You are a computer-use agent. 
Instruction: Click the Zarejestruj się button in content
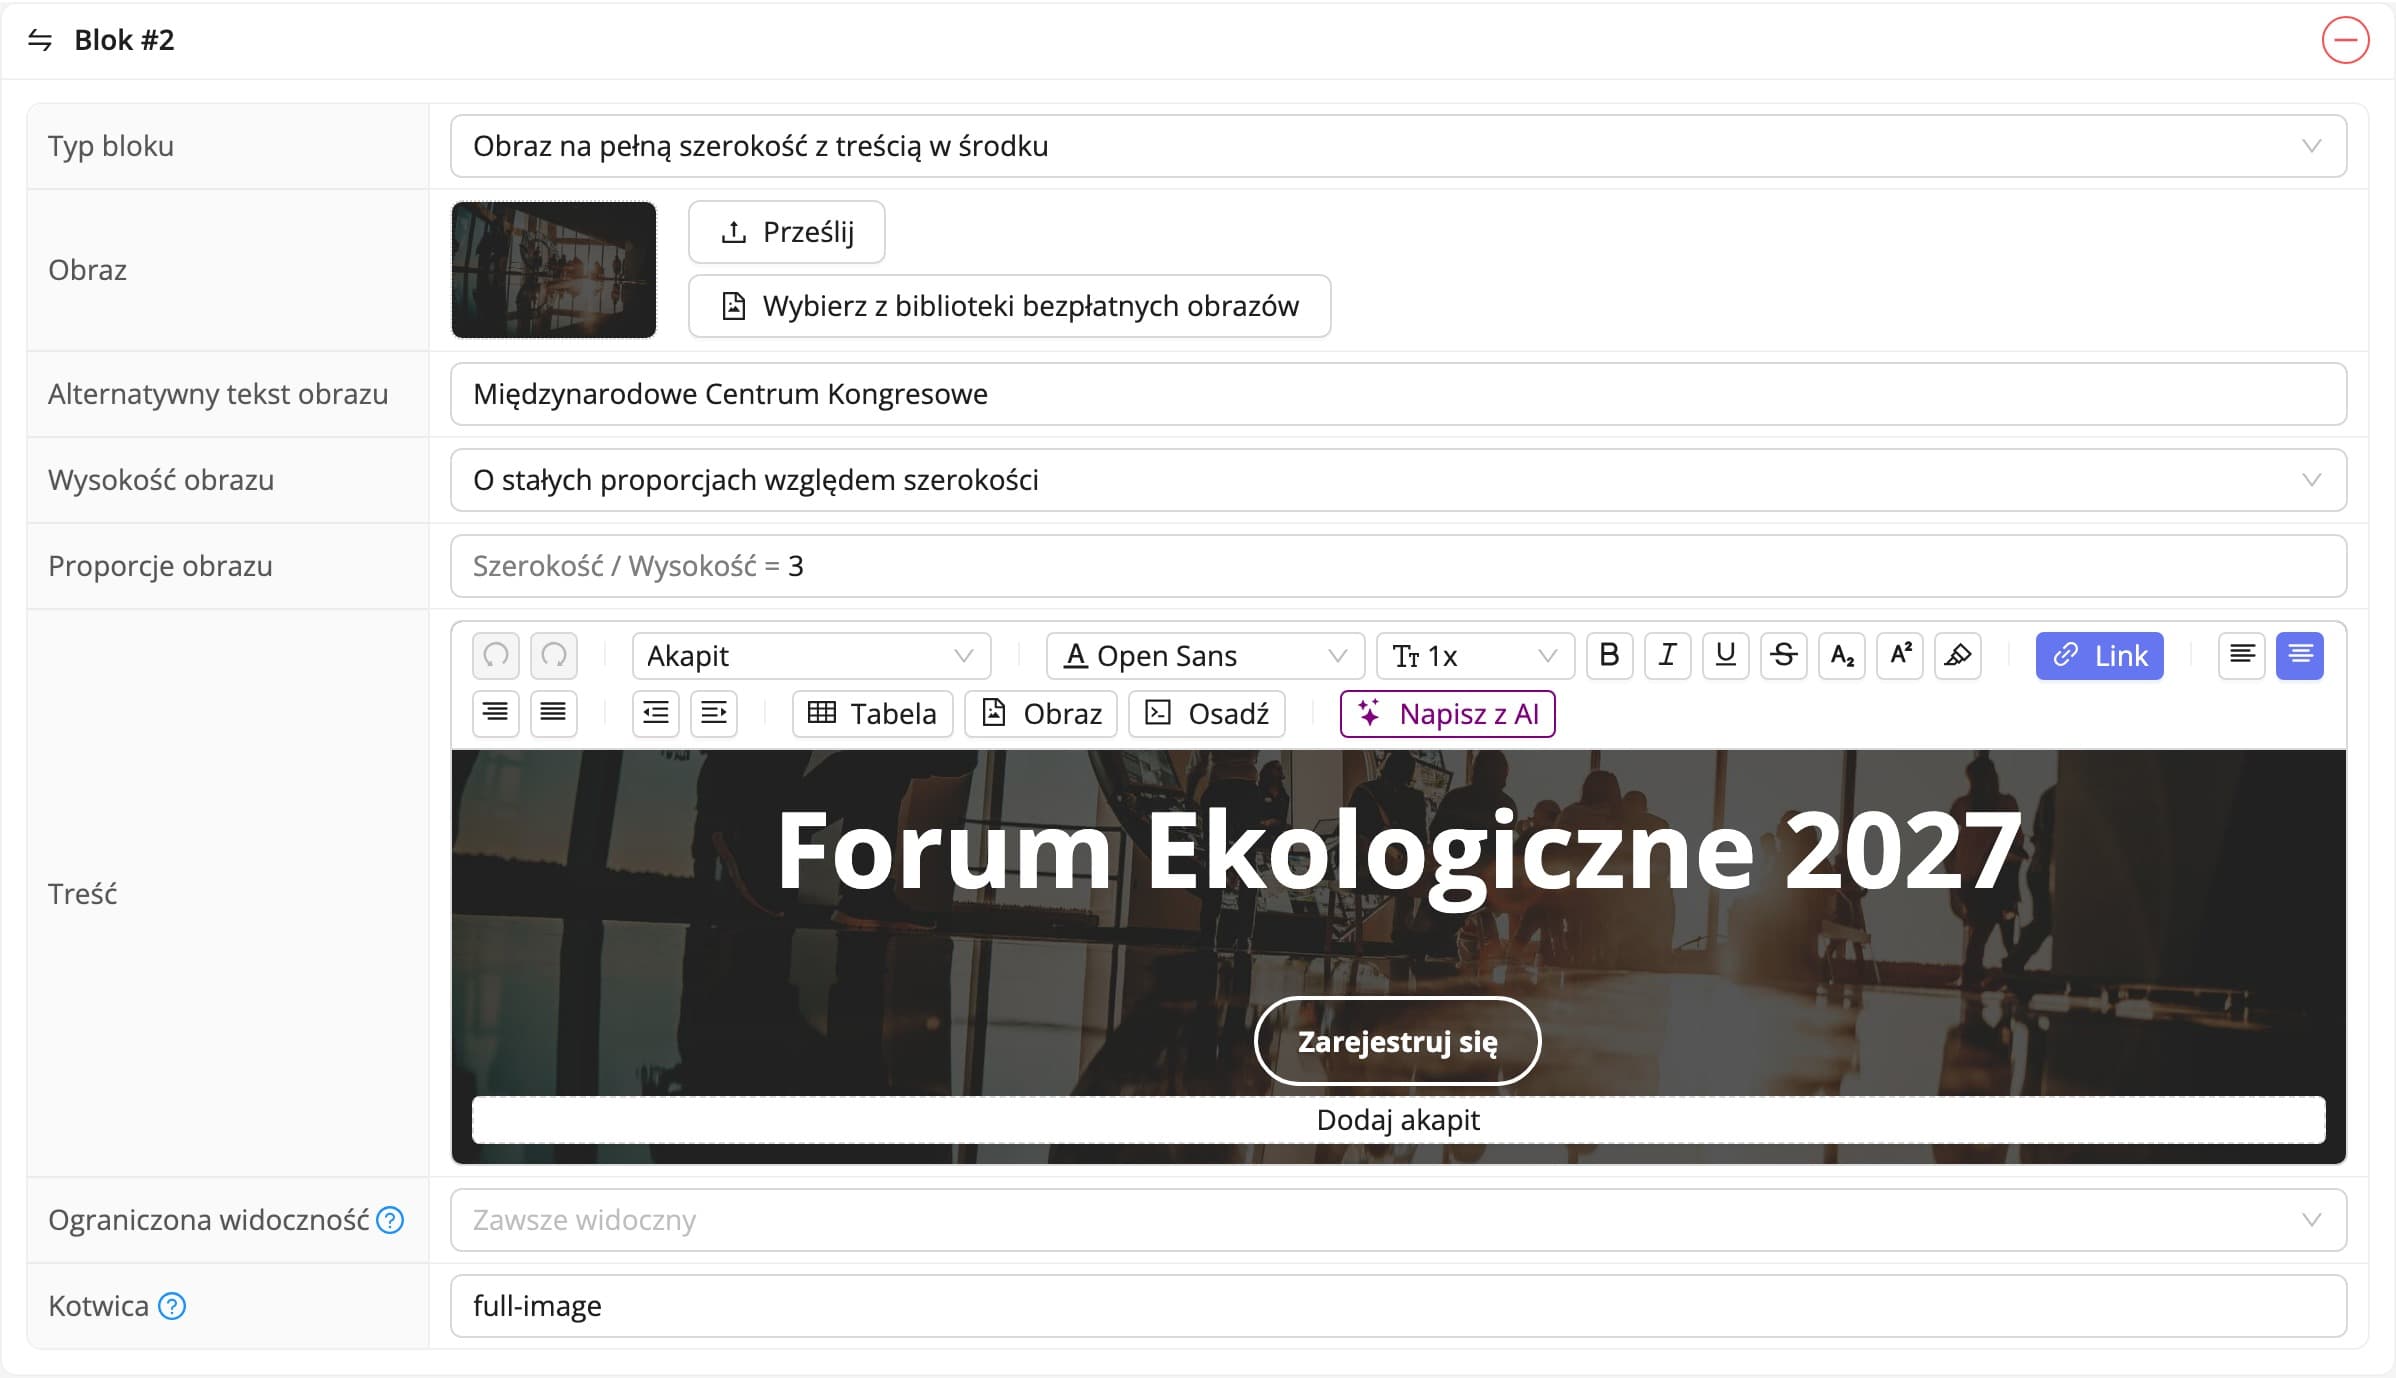pos(1397,1041)
